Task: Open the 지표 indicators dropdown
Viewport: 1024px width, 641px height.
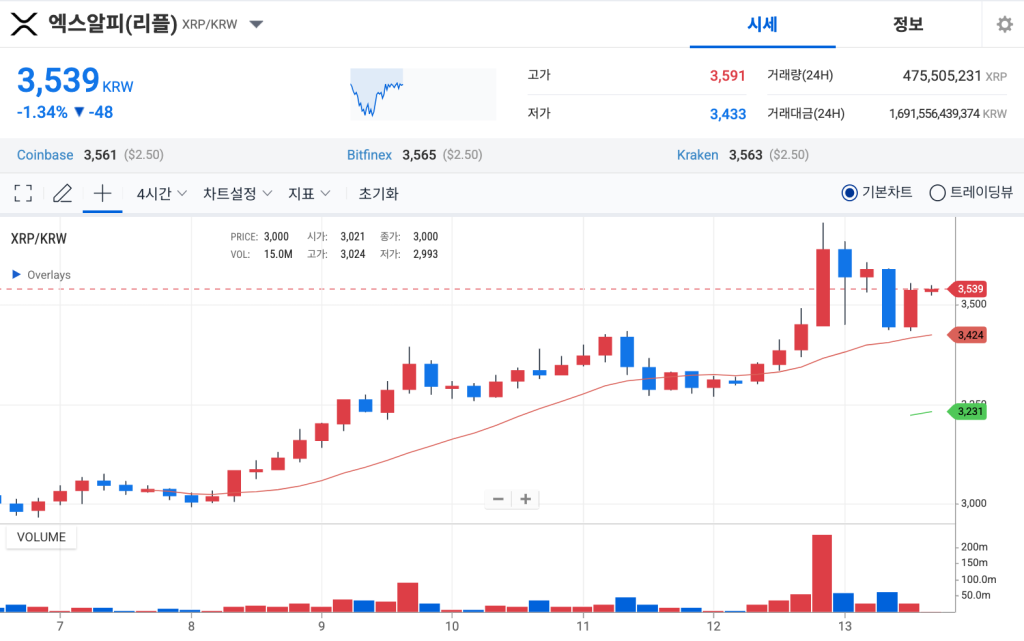Action: [309, 194]
